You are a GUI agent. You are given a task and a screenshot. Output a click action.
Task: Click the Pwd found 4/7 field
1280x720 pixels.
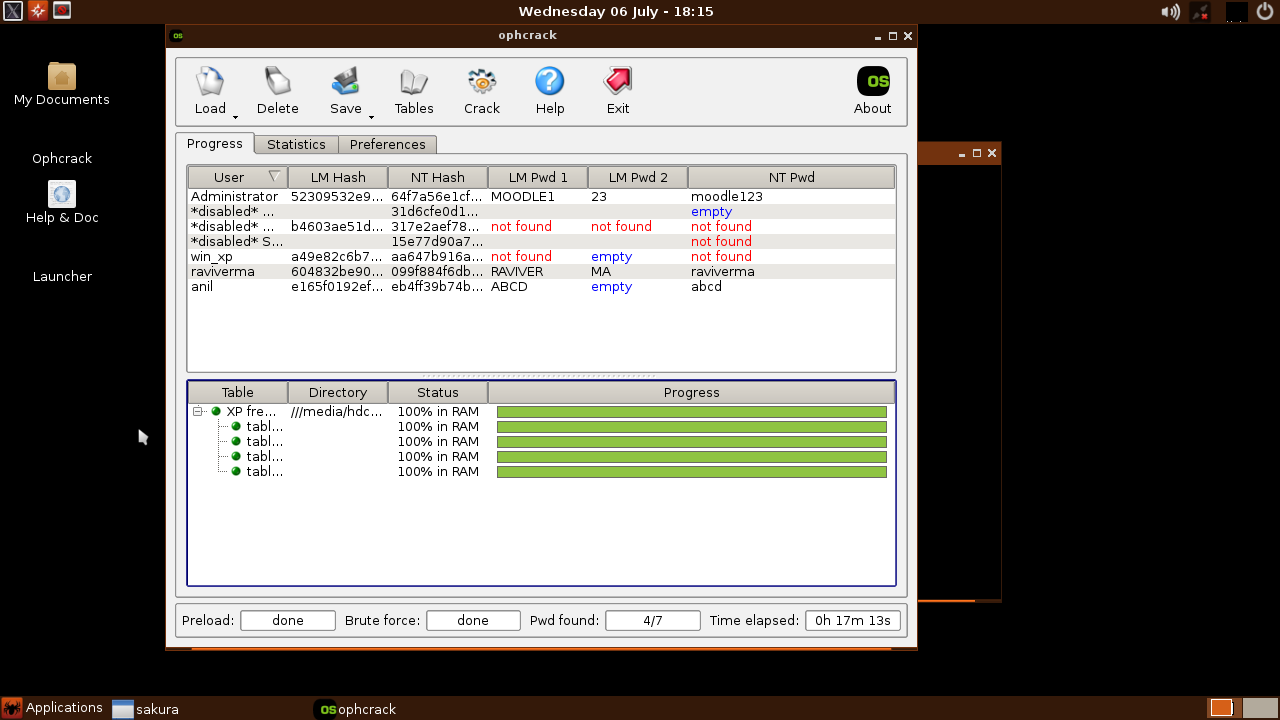pos(653,621)
